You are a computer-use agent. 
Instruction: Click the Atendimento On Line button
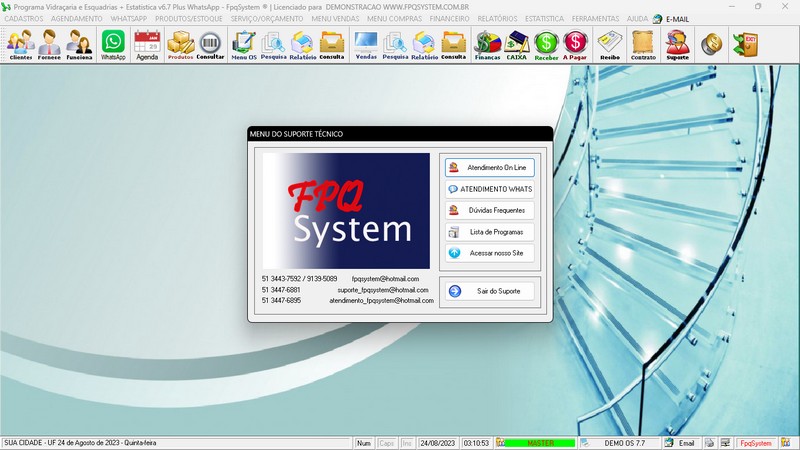pyautogui.click(x=490, y=167)
